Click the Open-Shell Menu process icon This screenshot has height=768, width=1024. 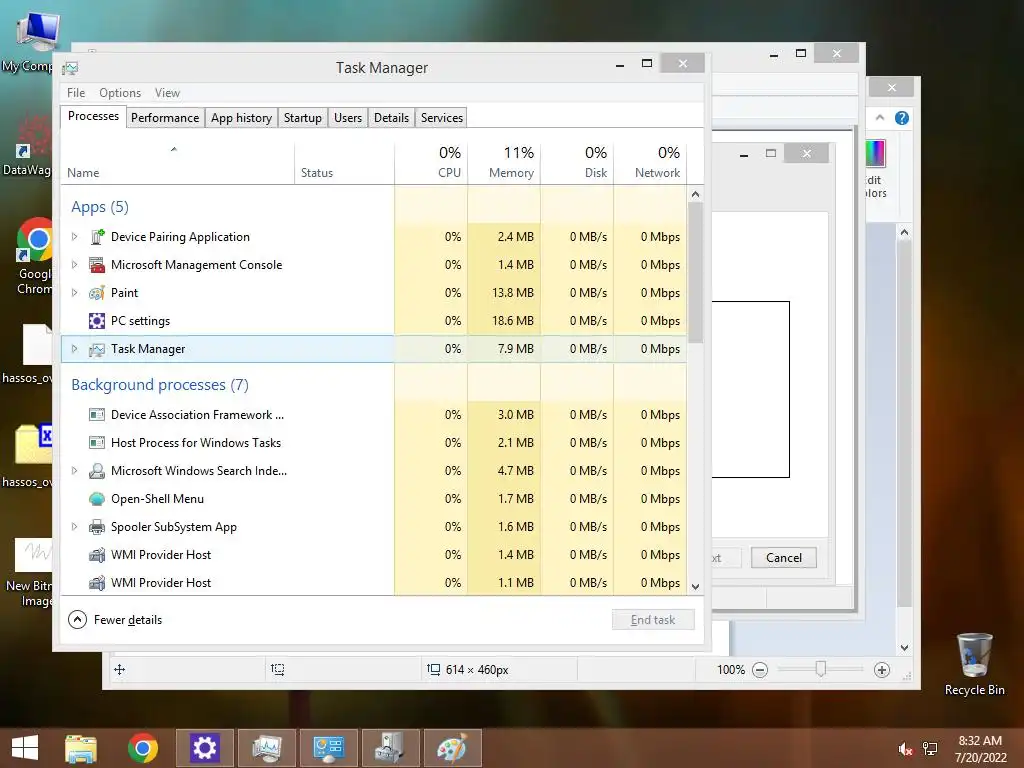pyautogui.click(x=97, y=499)
